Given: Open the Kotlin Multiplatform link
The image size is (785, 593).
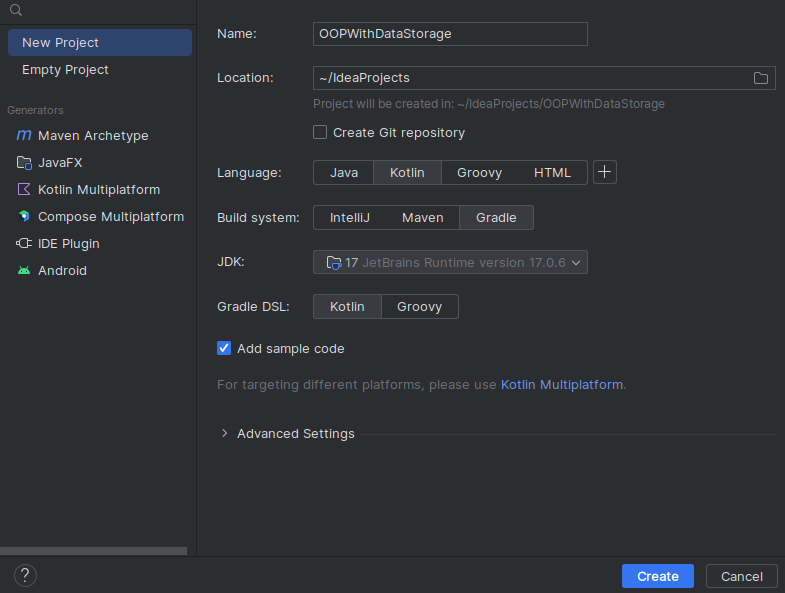Looking at the screenshot, I should 562,385.
